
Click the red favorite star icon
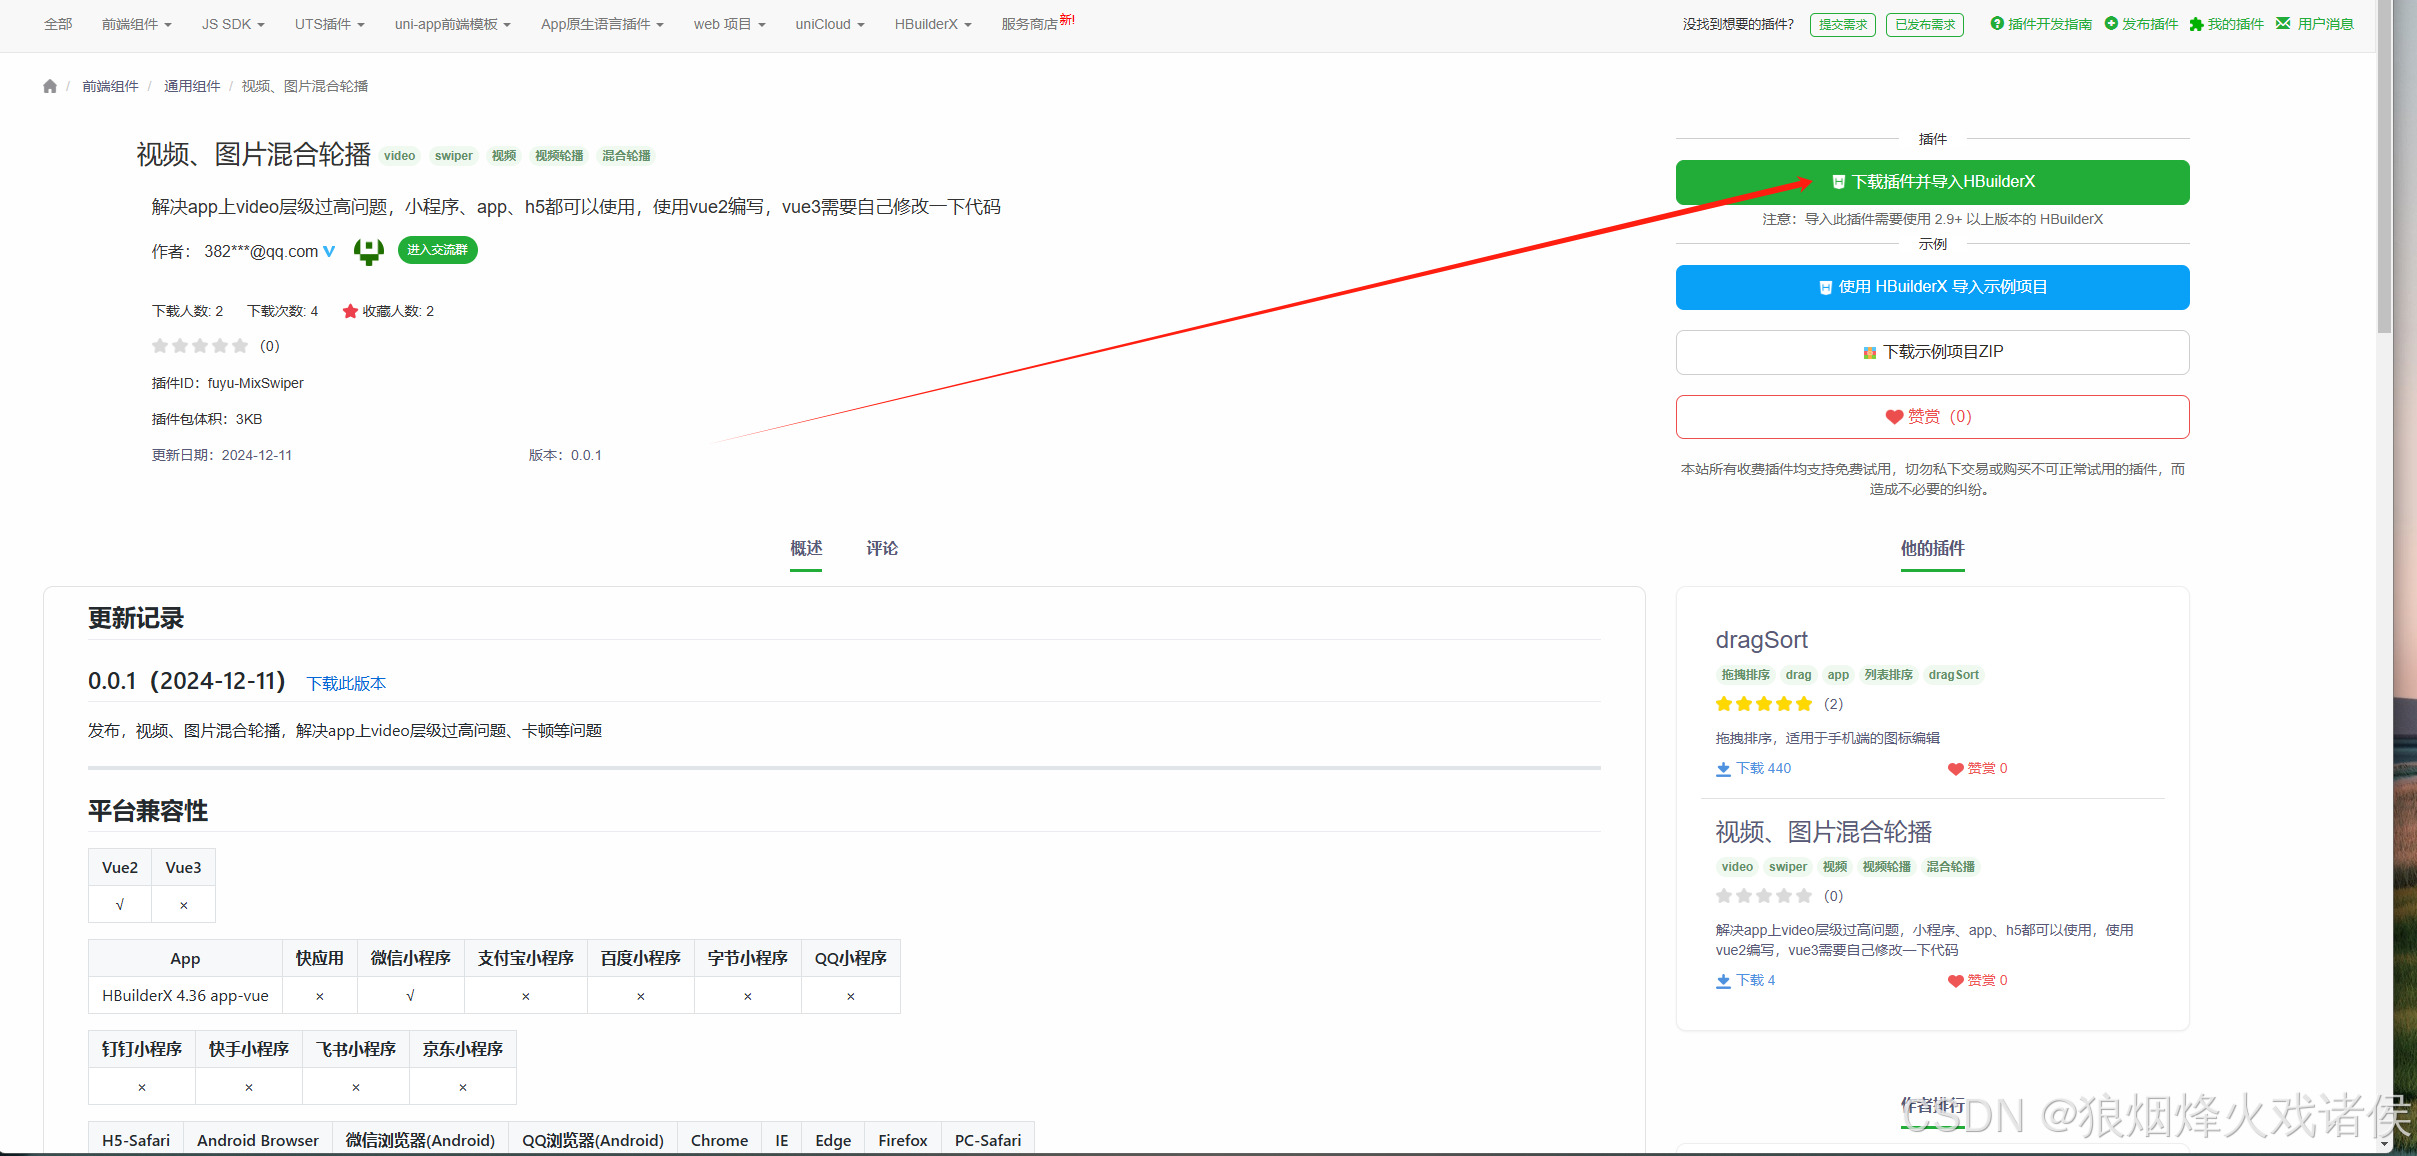pos(350,311)
